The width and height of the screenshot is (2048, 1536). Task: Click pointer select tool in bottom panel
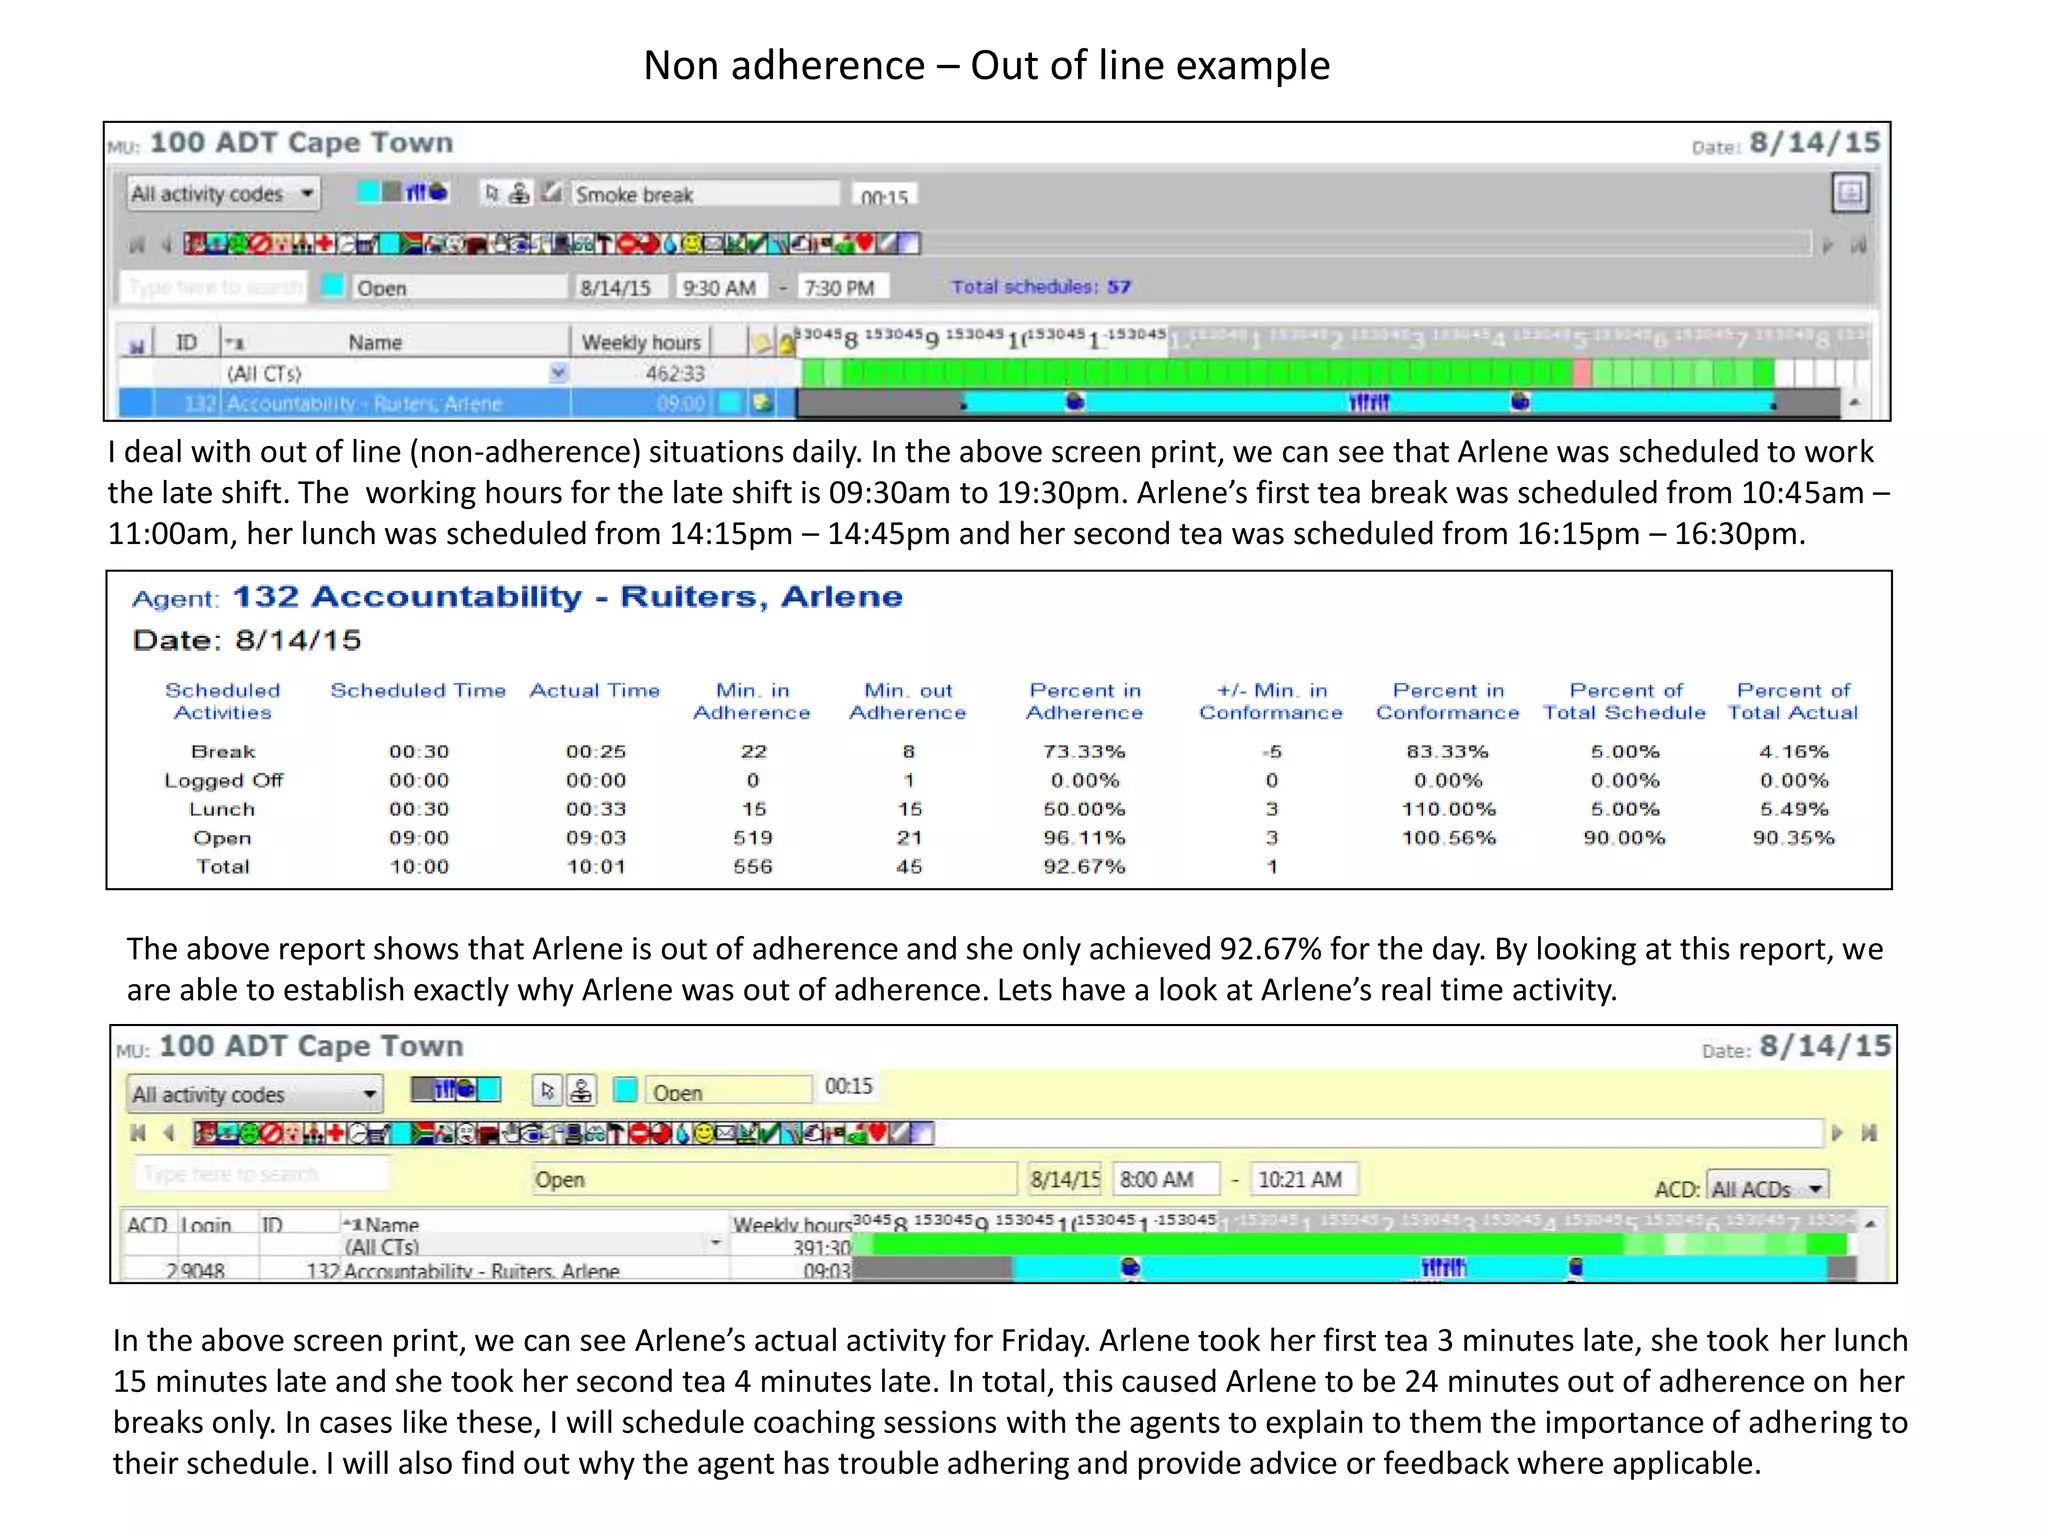547,1091
